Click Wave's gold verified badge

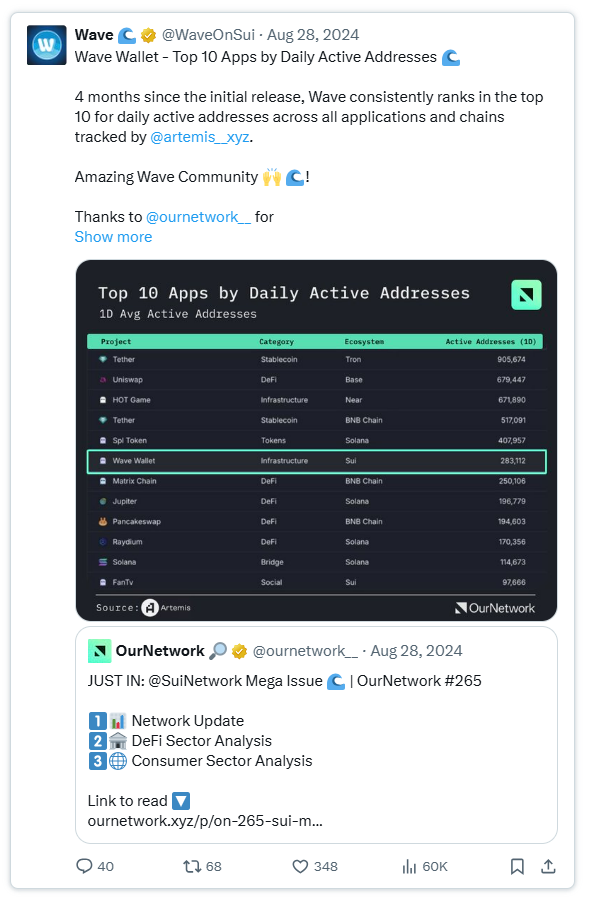(x=149, y=36)
